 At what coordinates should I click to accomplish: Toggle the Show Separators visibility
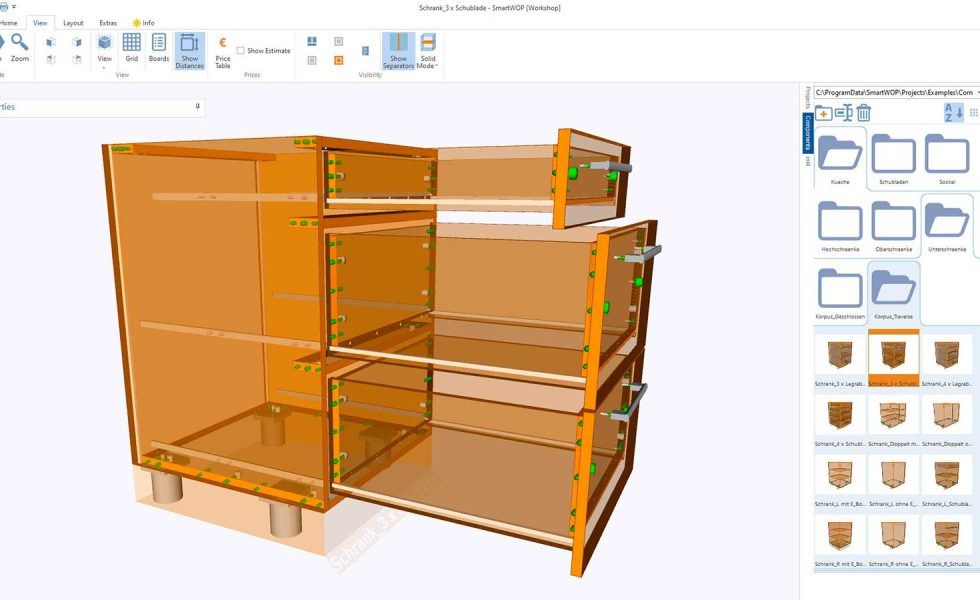397,50
